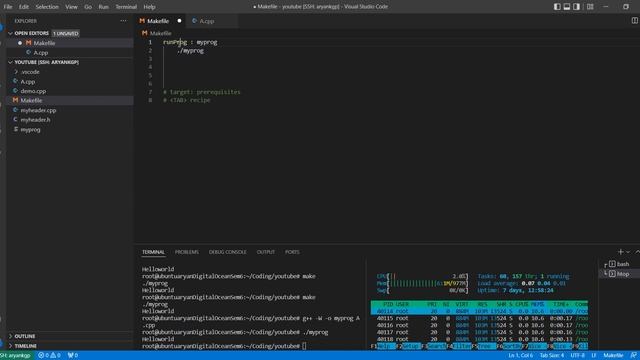Click the unsaved dot on Makefile tab
The width and height of the screenshot is (640, 360).
[x=179, y=21]
